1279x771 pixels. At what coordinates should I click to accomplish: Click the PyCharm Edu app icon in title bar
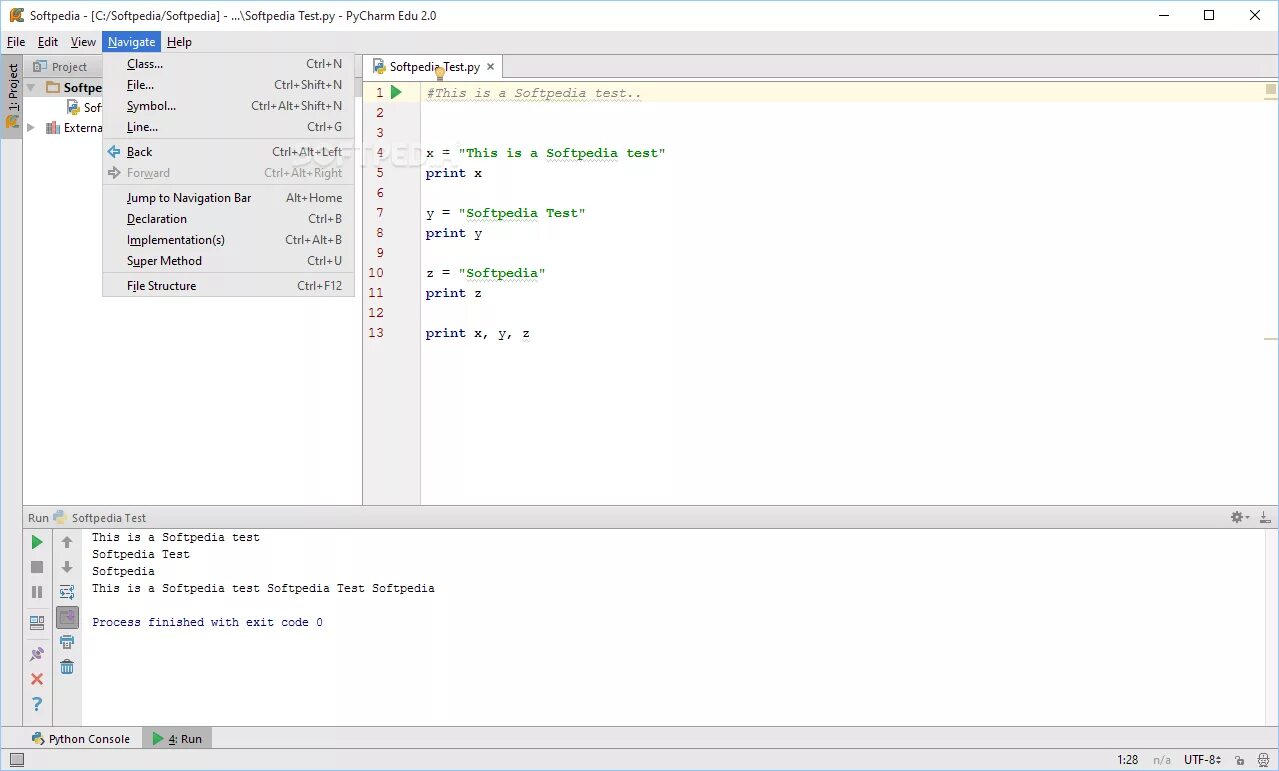click(16, 15)
